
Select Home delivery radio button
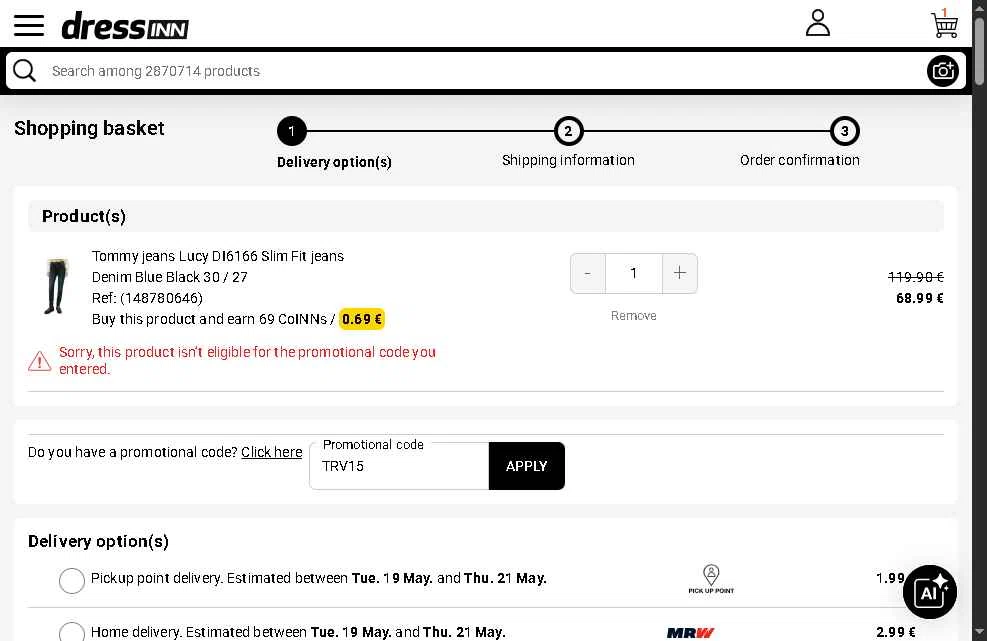click(x=72, y=632)
